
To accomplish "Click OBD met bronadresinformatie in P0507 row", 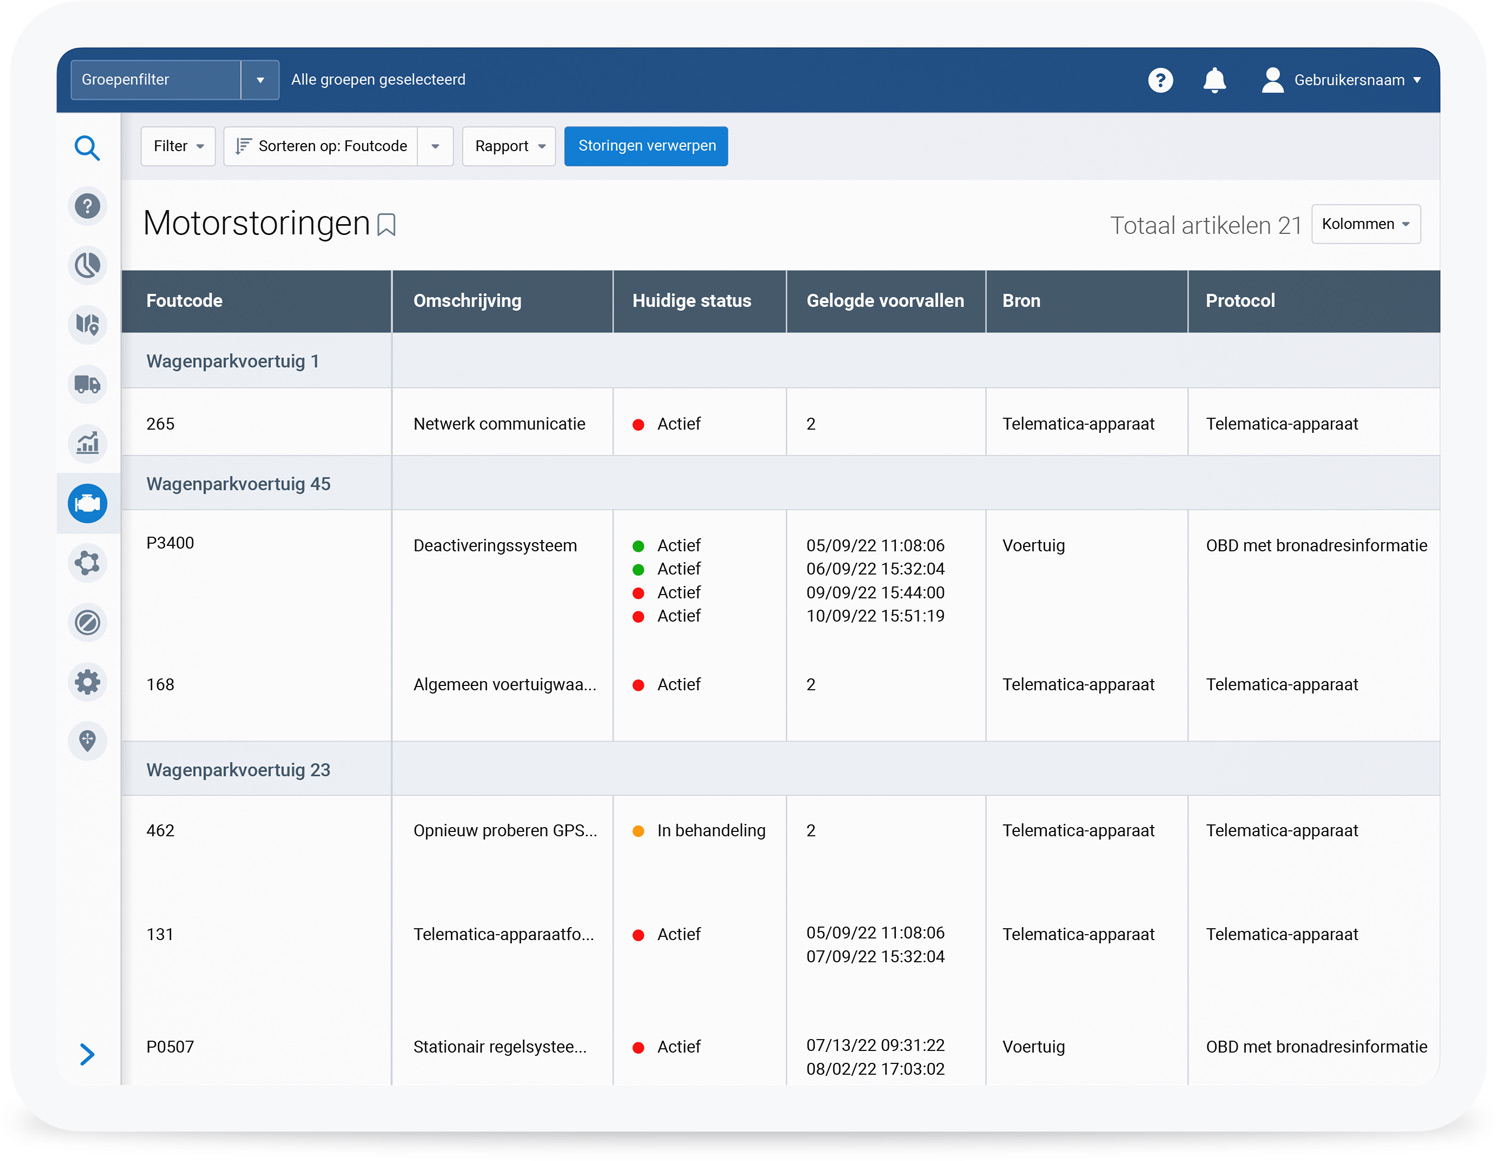I will (1316, 1047).
